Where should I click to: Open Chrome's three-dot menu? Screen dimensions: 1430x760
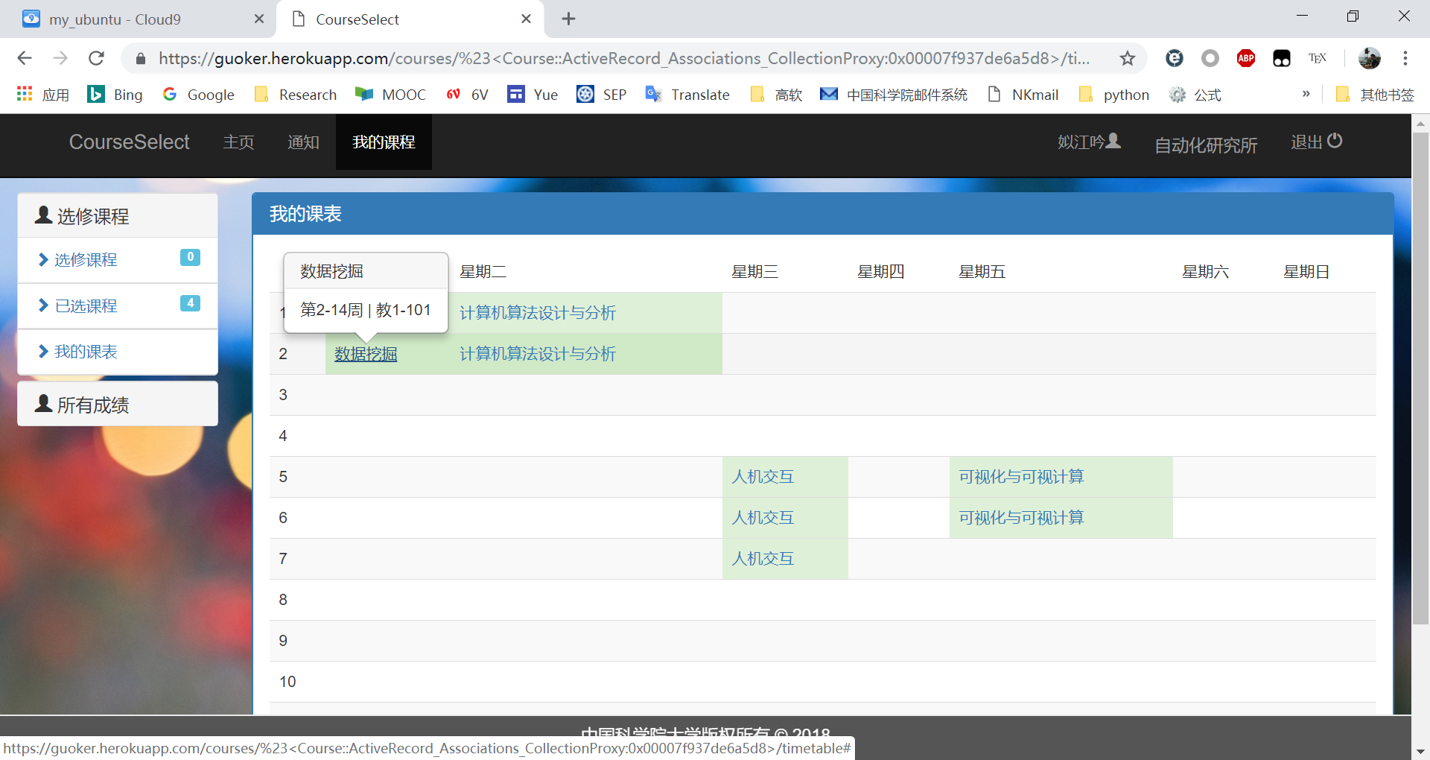point(1405,58)
